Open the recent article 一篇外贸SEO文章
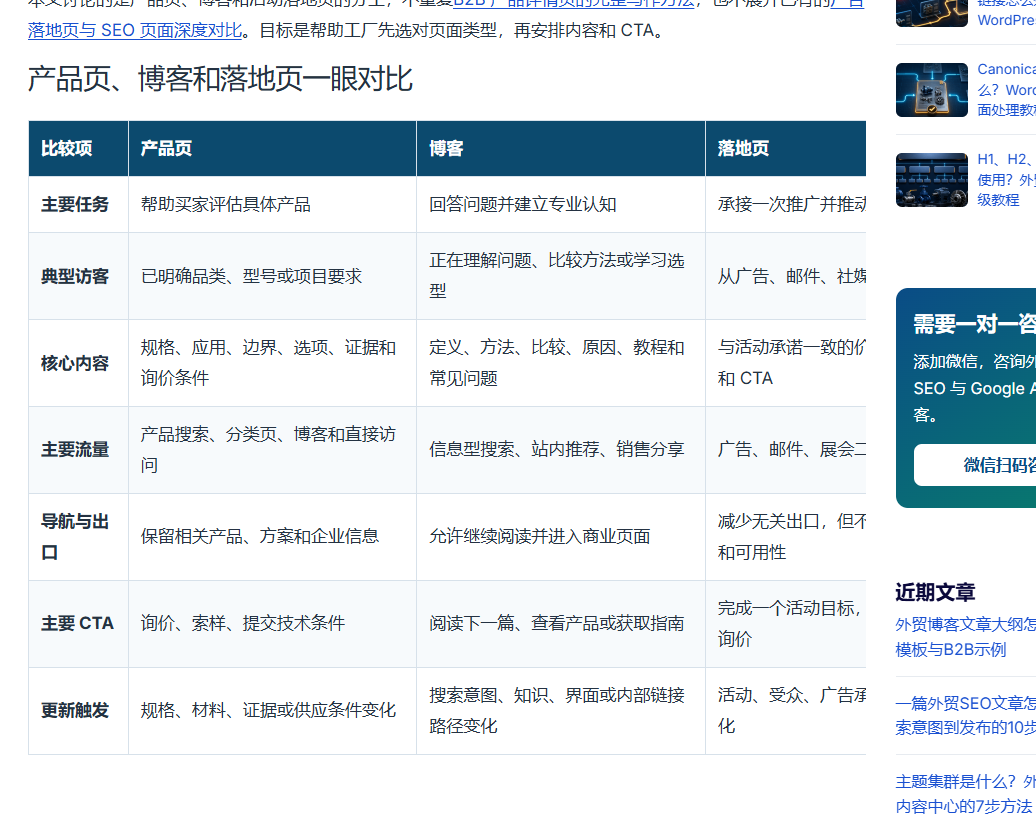 (965, 716)
